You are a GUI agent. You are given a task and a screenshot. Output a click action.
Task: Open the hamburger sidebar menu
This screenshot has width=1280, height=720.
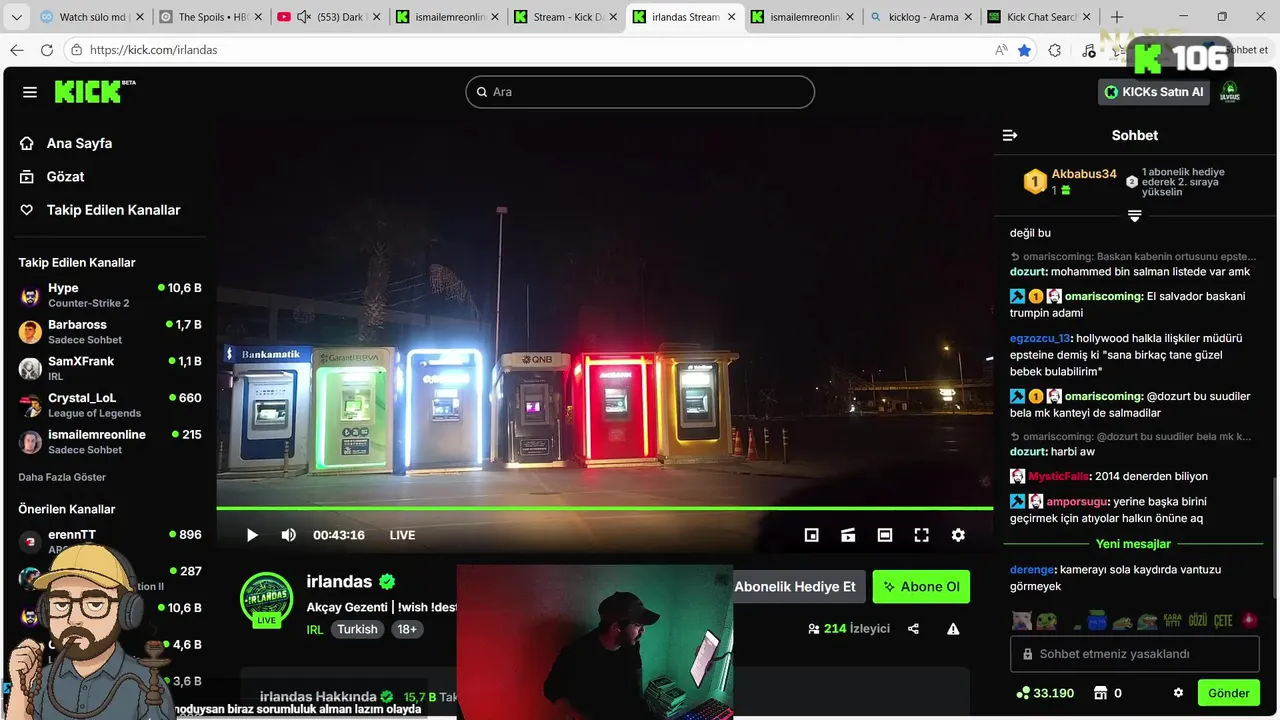(x=30, y=92)
